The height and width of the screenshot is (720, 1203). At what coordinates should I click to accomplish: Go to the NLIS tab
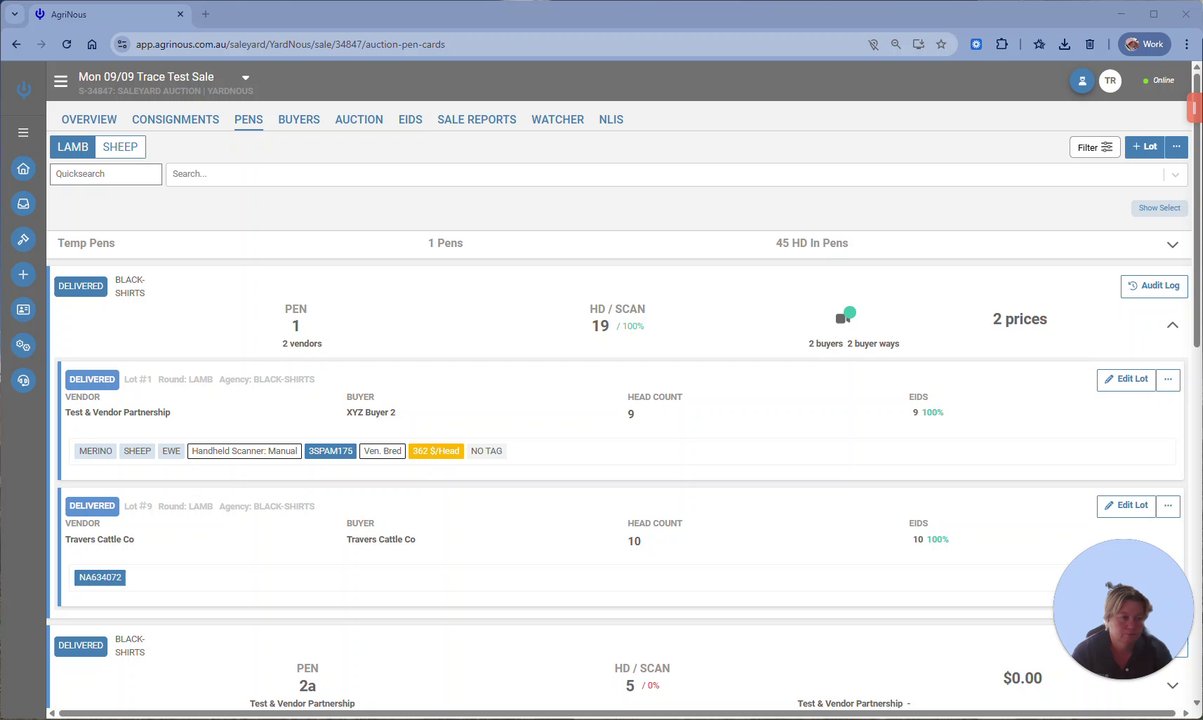coord(611,119)
